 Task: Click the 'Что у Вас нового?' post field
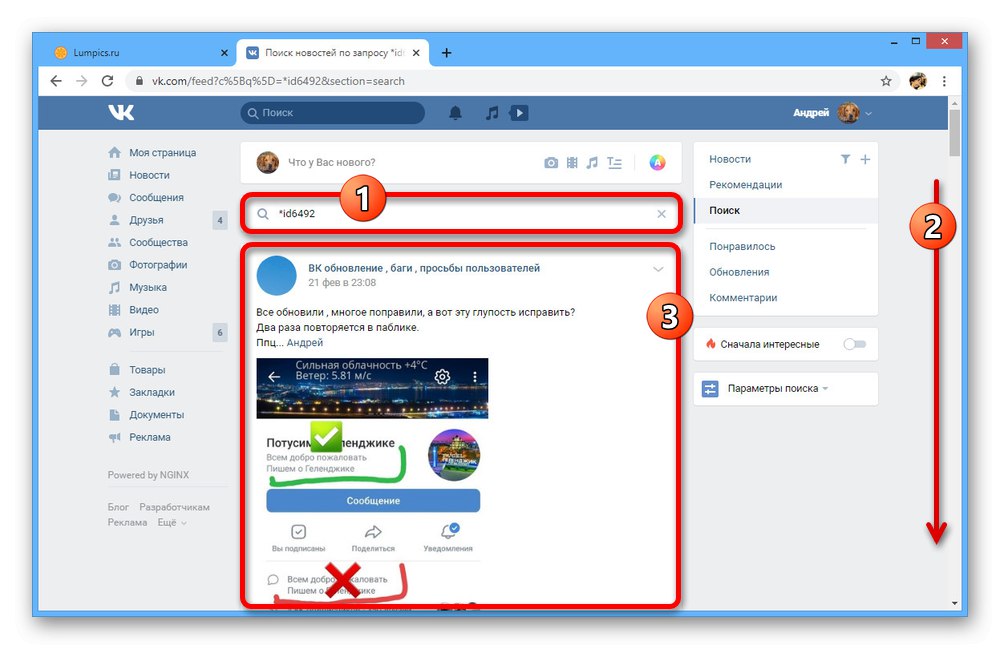[x=332, y=163]
